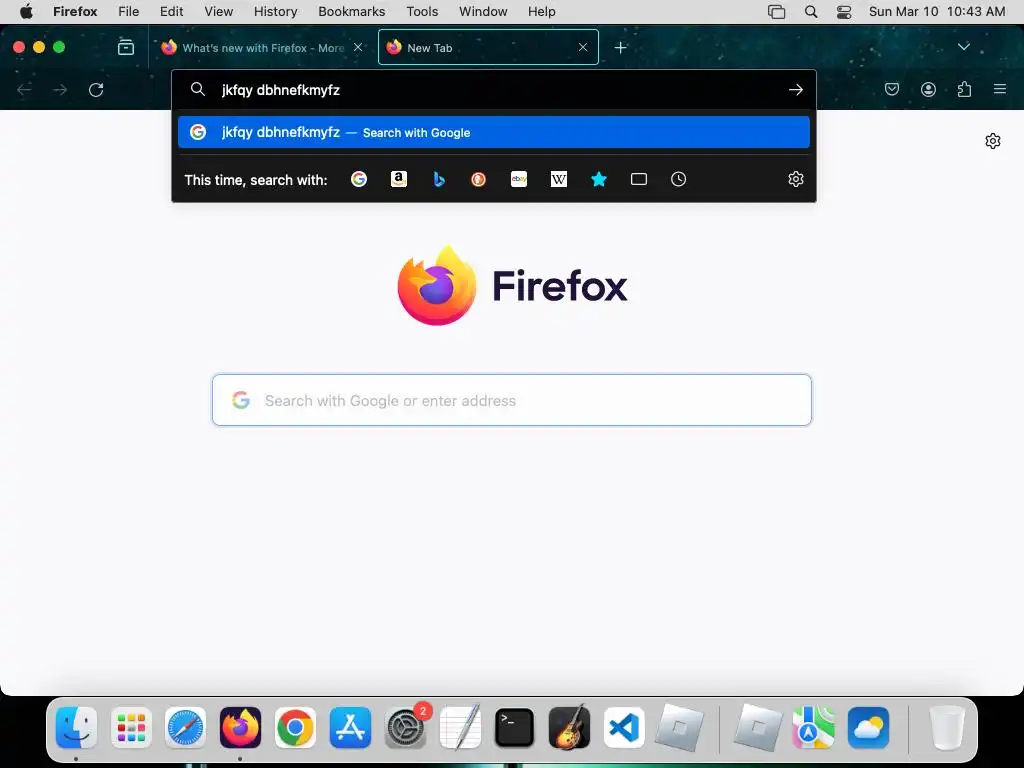Launch Safari from the Dock
The height and width of the screenshot is (768, 1024).
click(185, 728)
